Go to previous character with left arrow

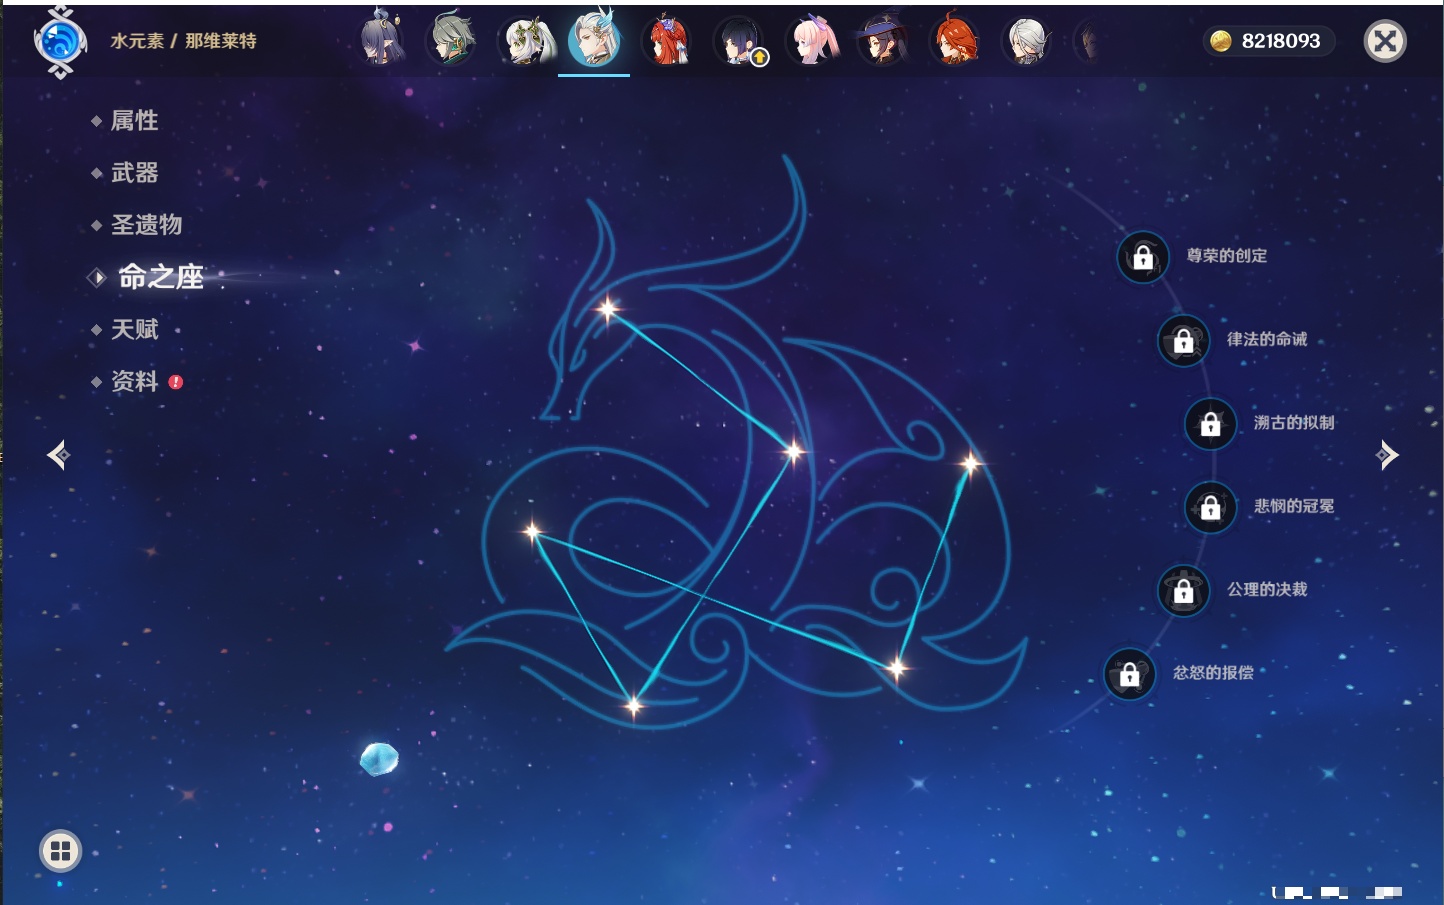coord(58,455)
